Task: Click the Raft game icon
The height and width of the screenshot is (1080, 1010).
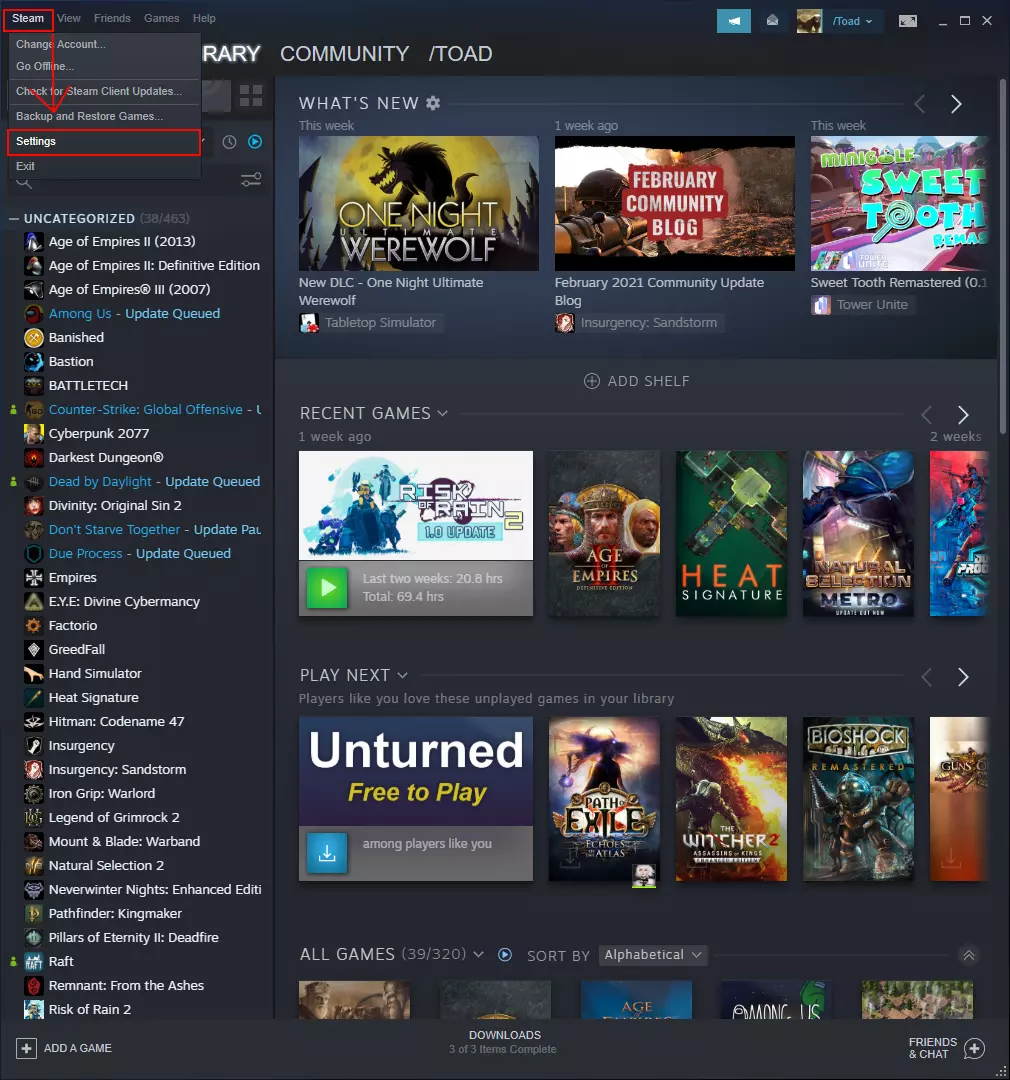Action: [34, 962]
